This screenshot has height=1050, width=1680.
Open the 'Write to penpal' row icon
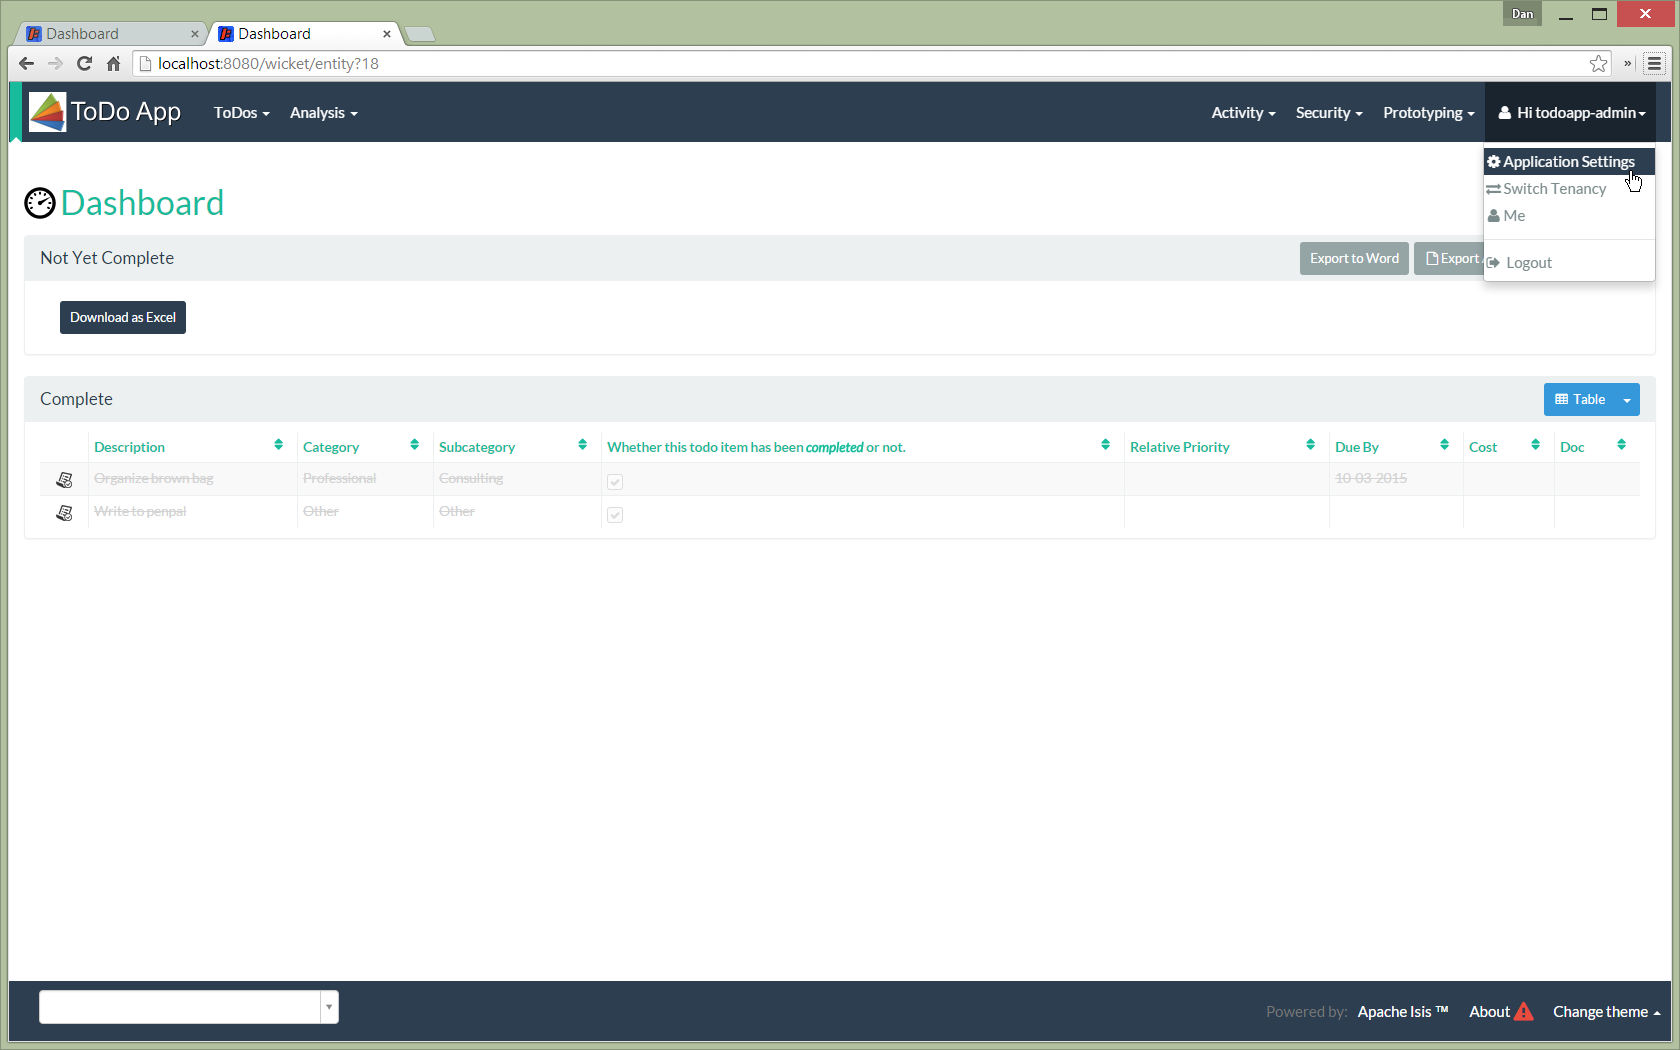coord(64,513)
